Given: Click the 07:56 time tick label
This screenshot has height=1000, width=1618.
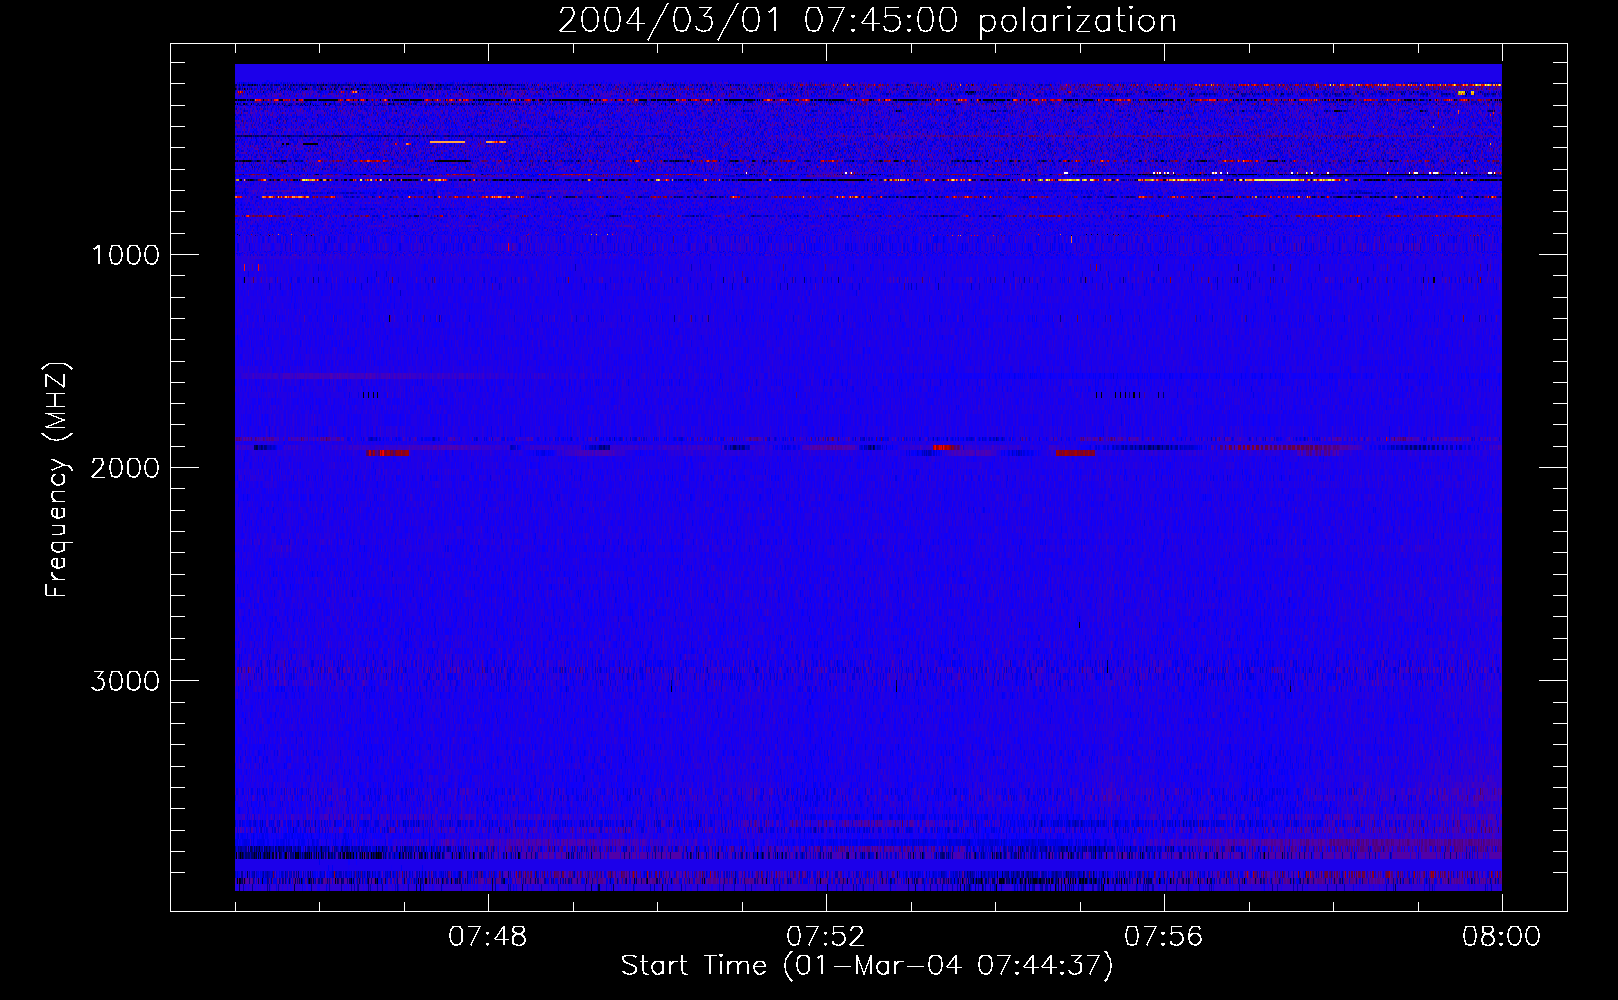Looking at the screenshot, I should click(1164, 937).
